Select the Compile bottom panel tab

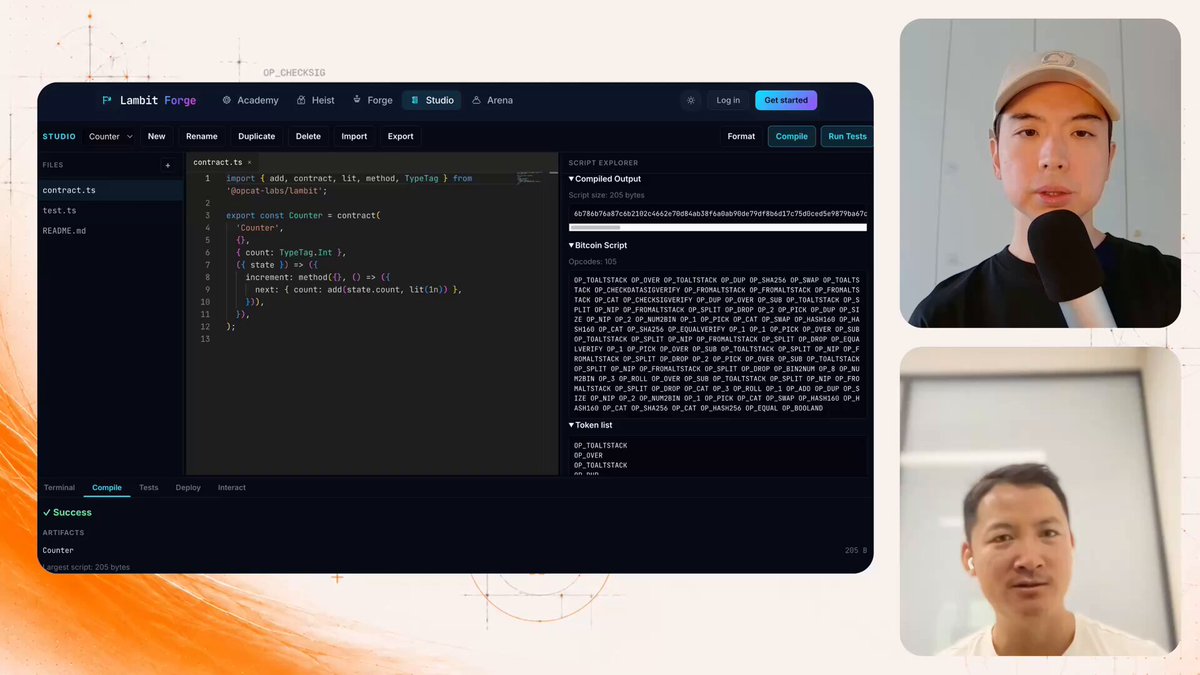tap(107, 488)
